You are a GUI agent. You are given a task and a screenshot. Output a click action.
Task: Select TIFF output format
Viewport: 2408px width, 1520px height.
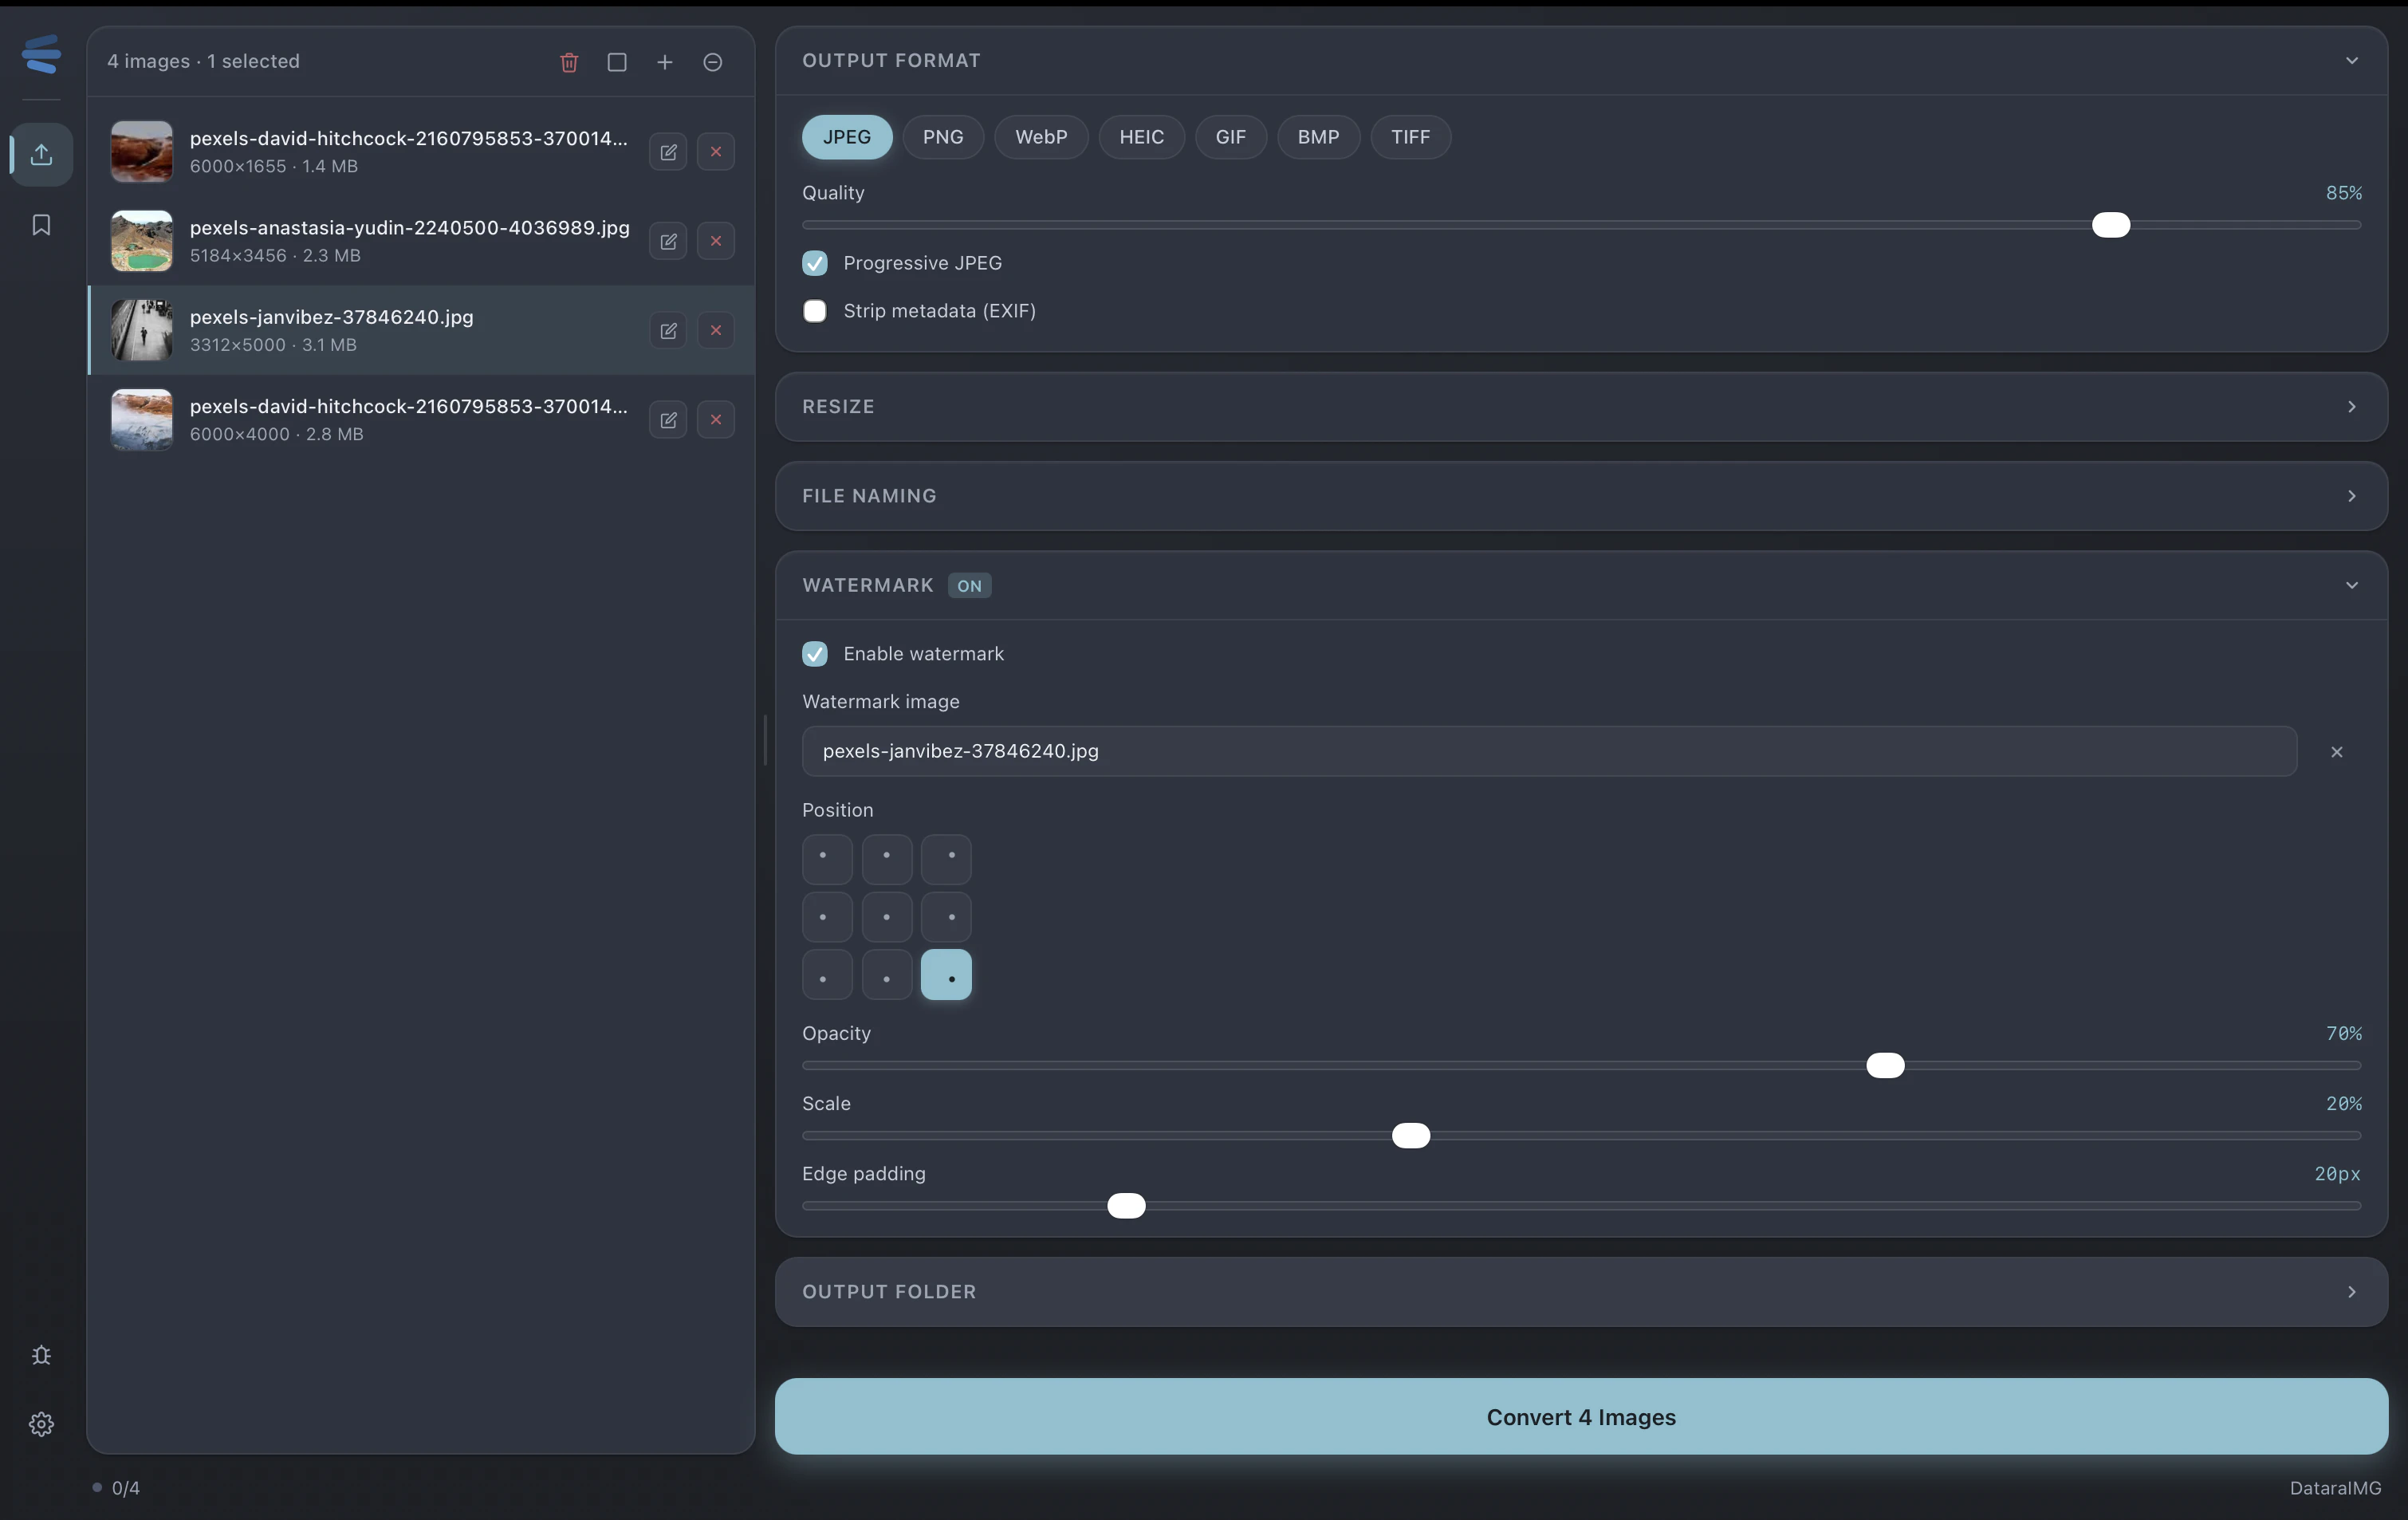1411,137
